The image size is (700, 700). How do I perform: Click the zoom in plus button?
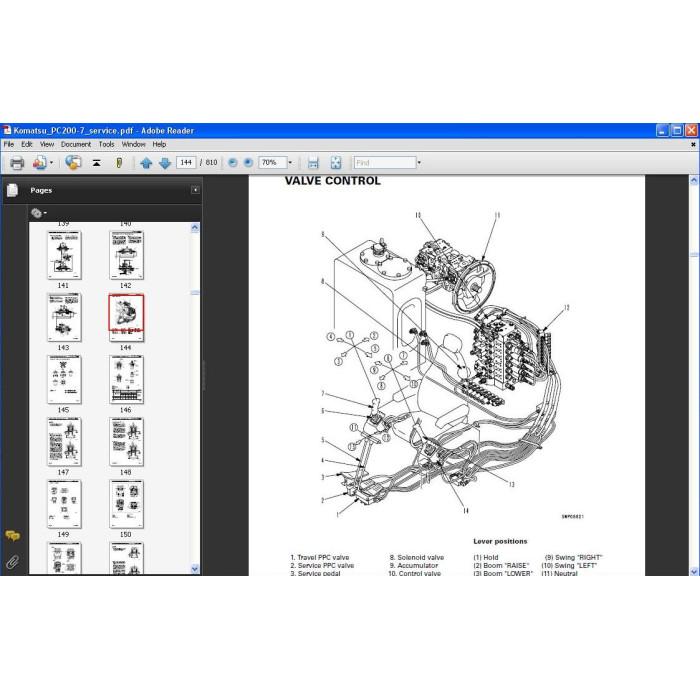pyautogui.click(x=248, y=162)
